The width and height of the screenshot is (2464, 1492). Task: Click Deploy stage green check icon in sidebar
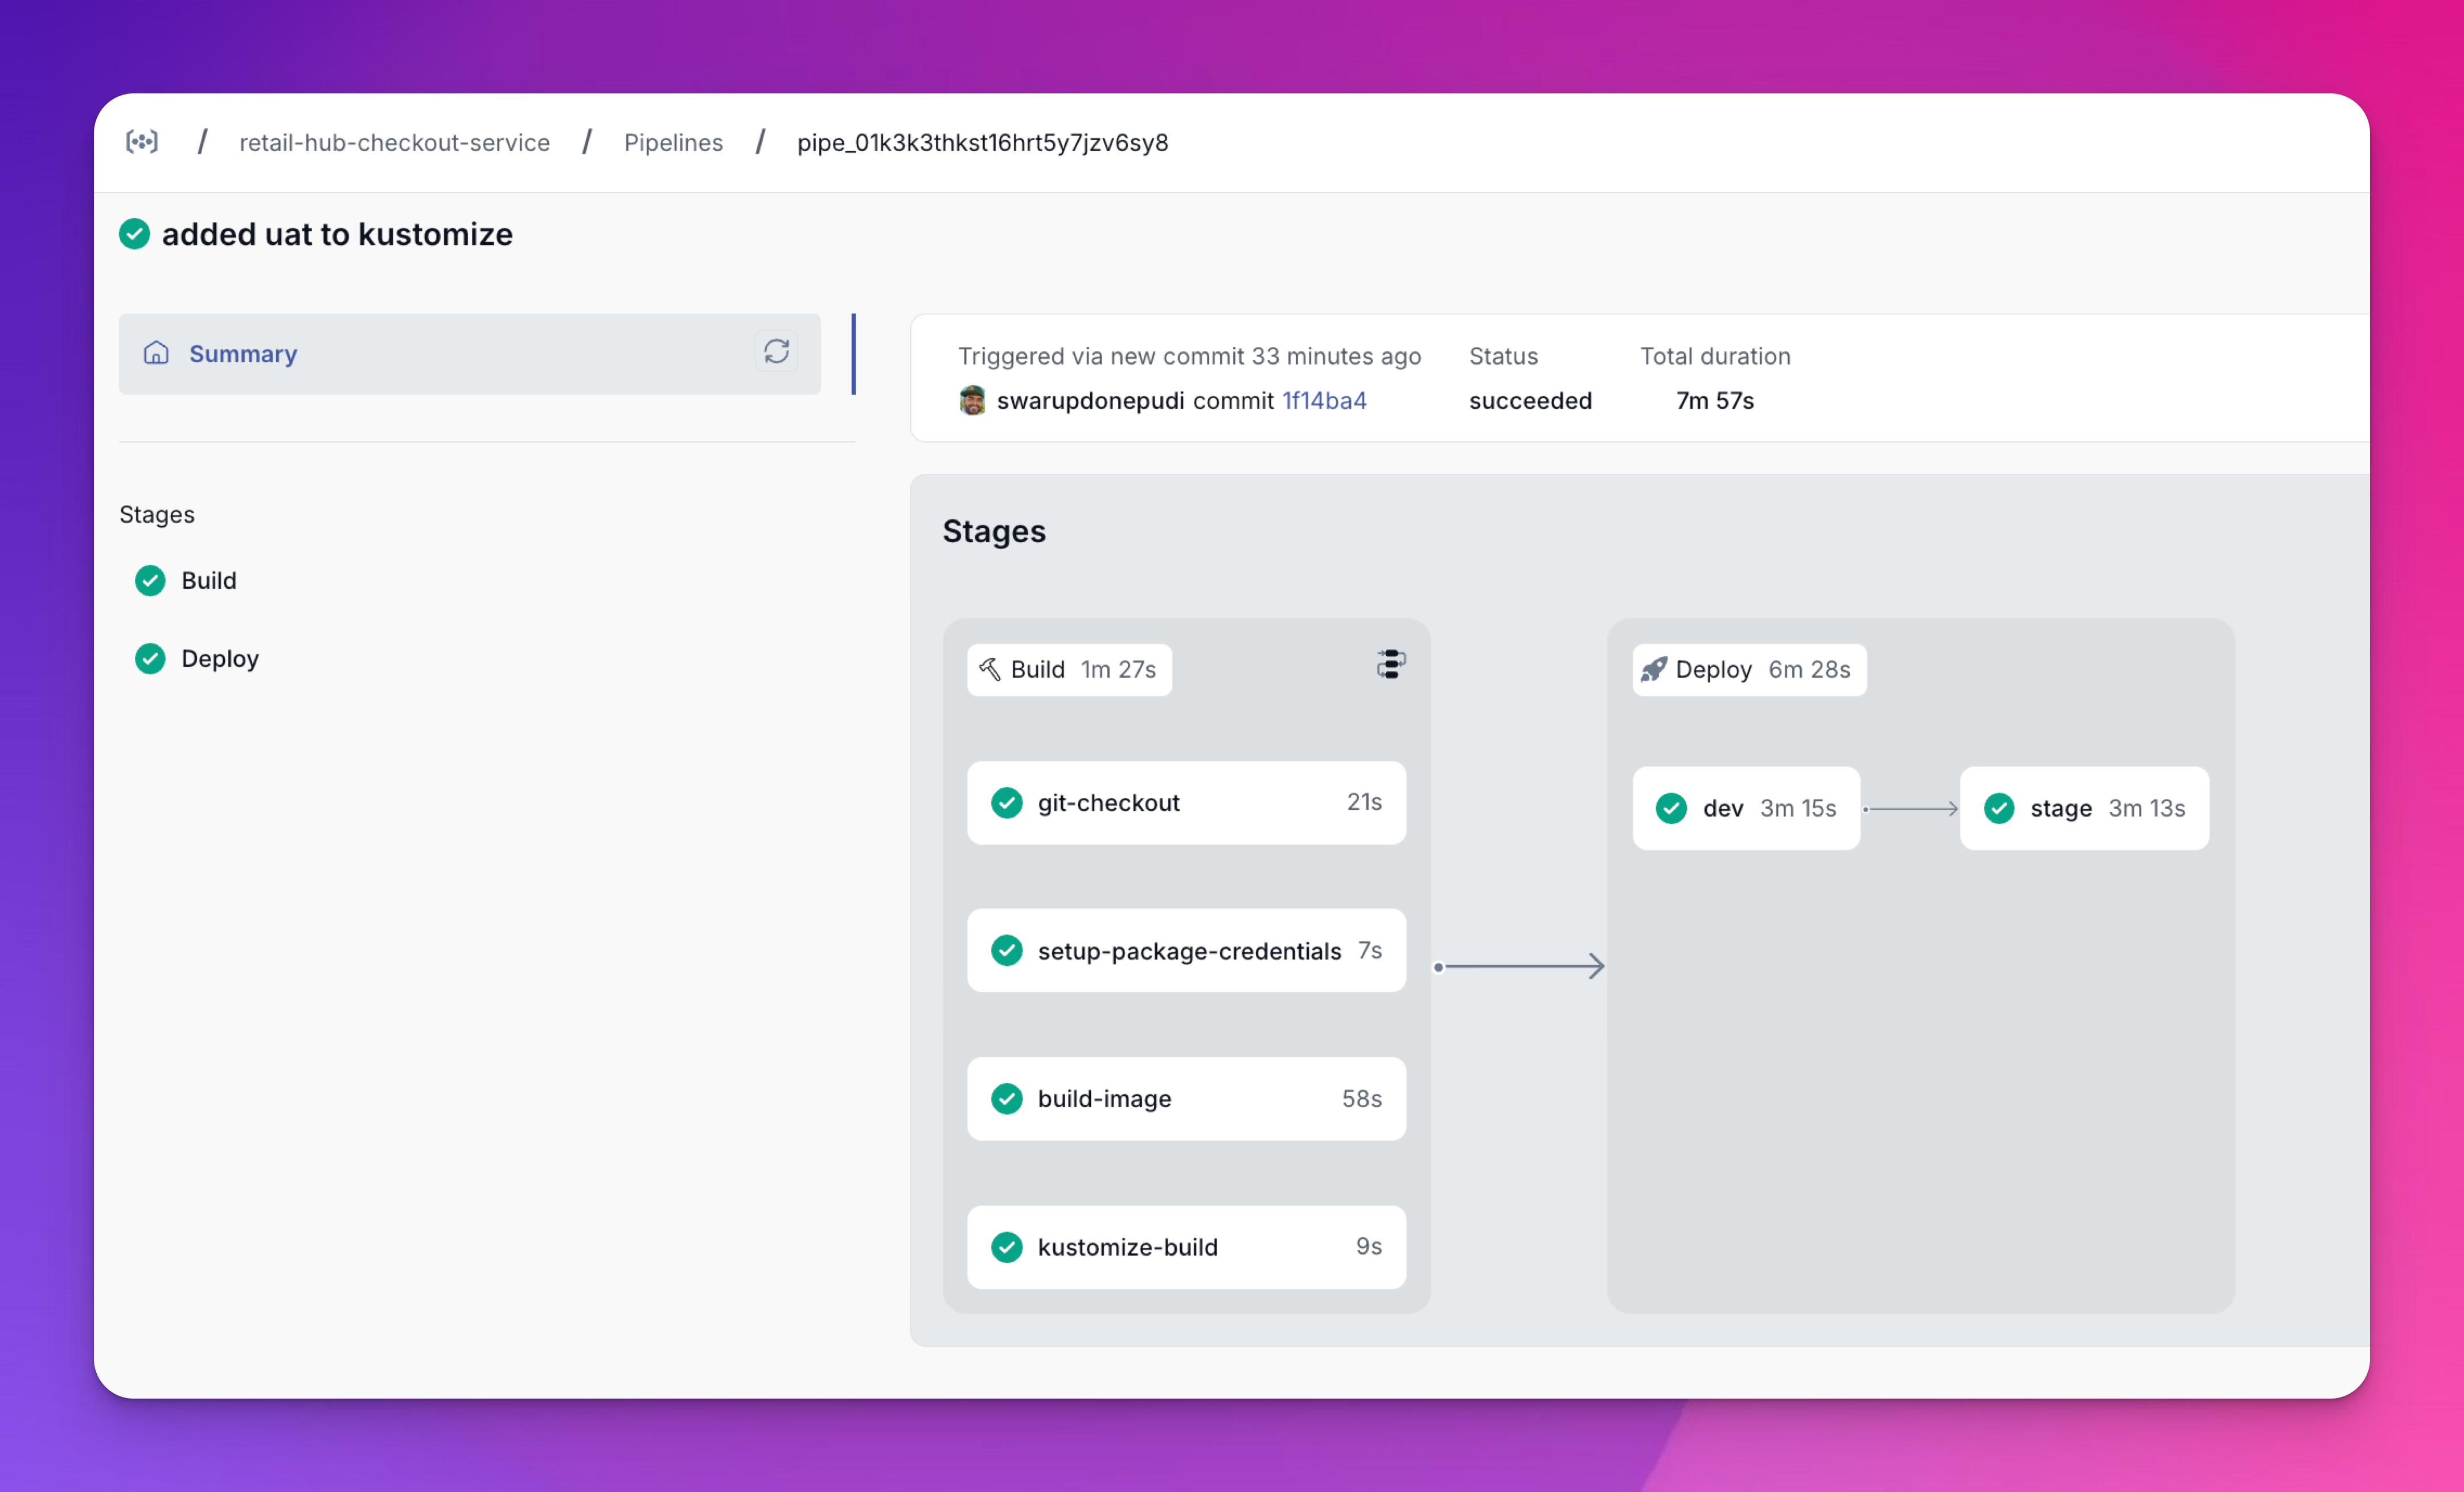tap(150, 658)
